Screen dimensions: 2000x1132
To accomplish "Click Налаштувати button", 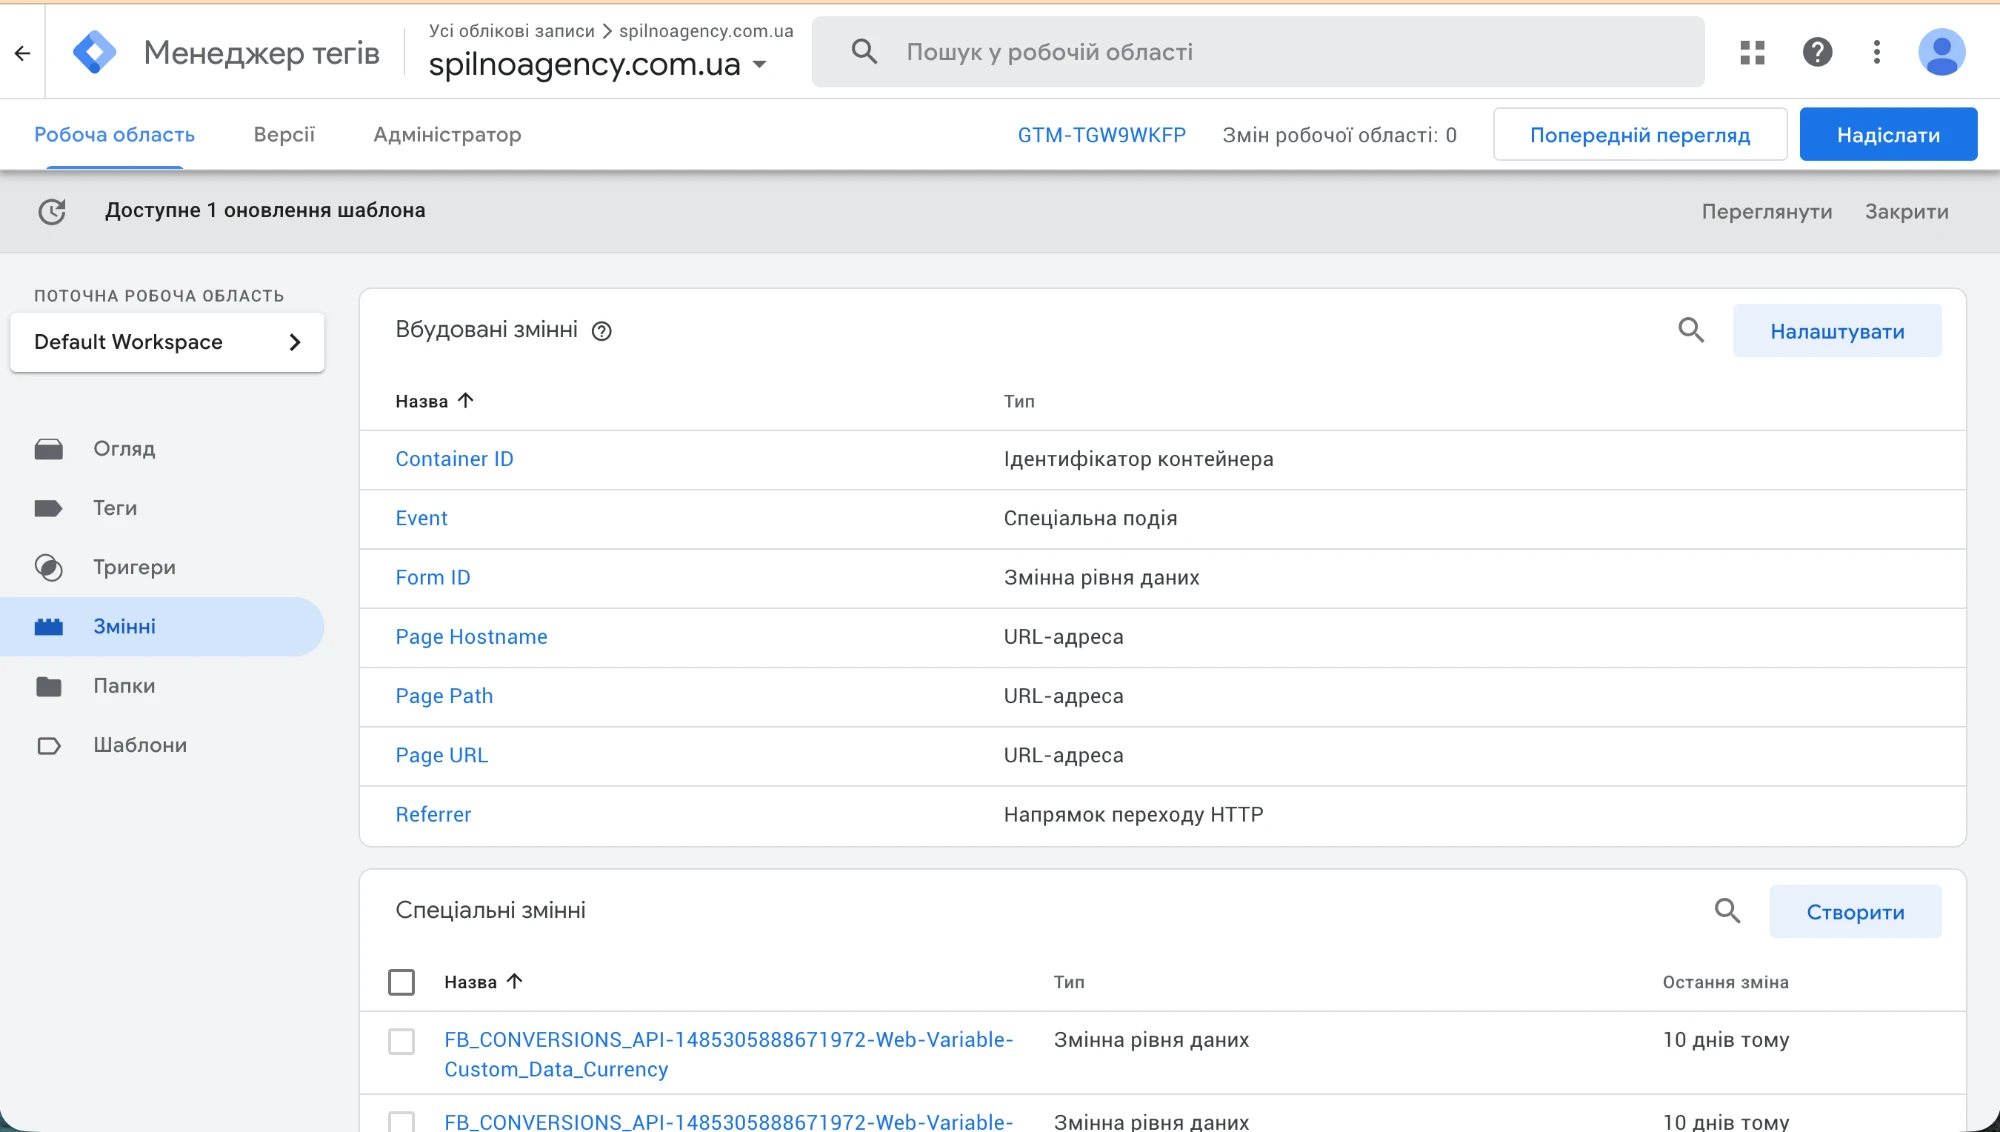I will click(1837, 331).
